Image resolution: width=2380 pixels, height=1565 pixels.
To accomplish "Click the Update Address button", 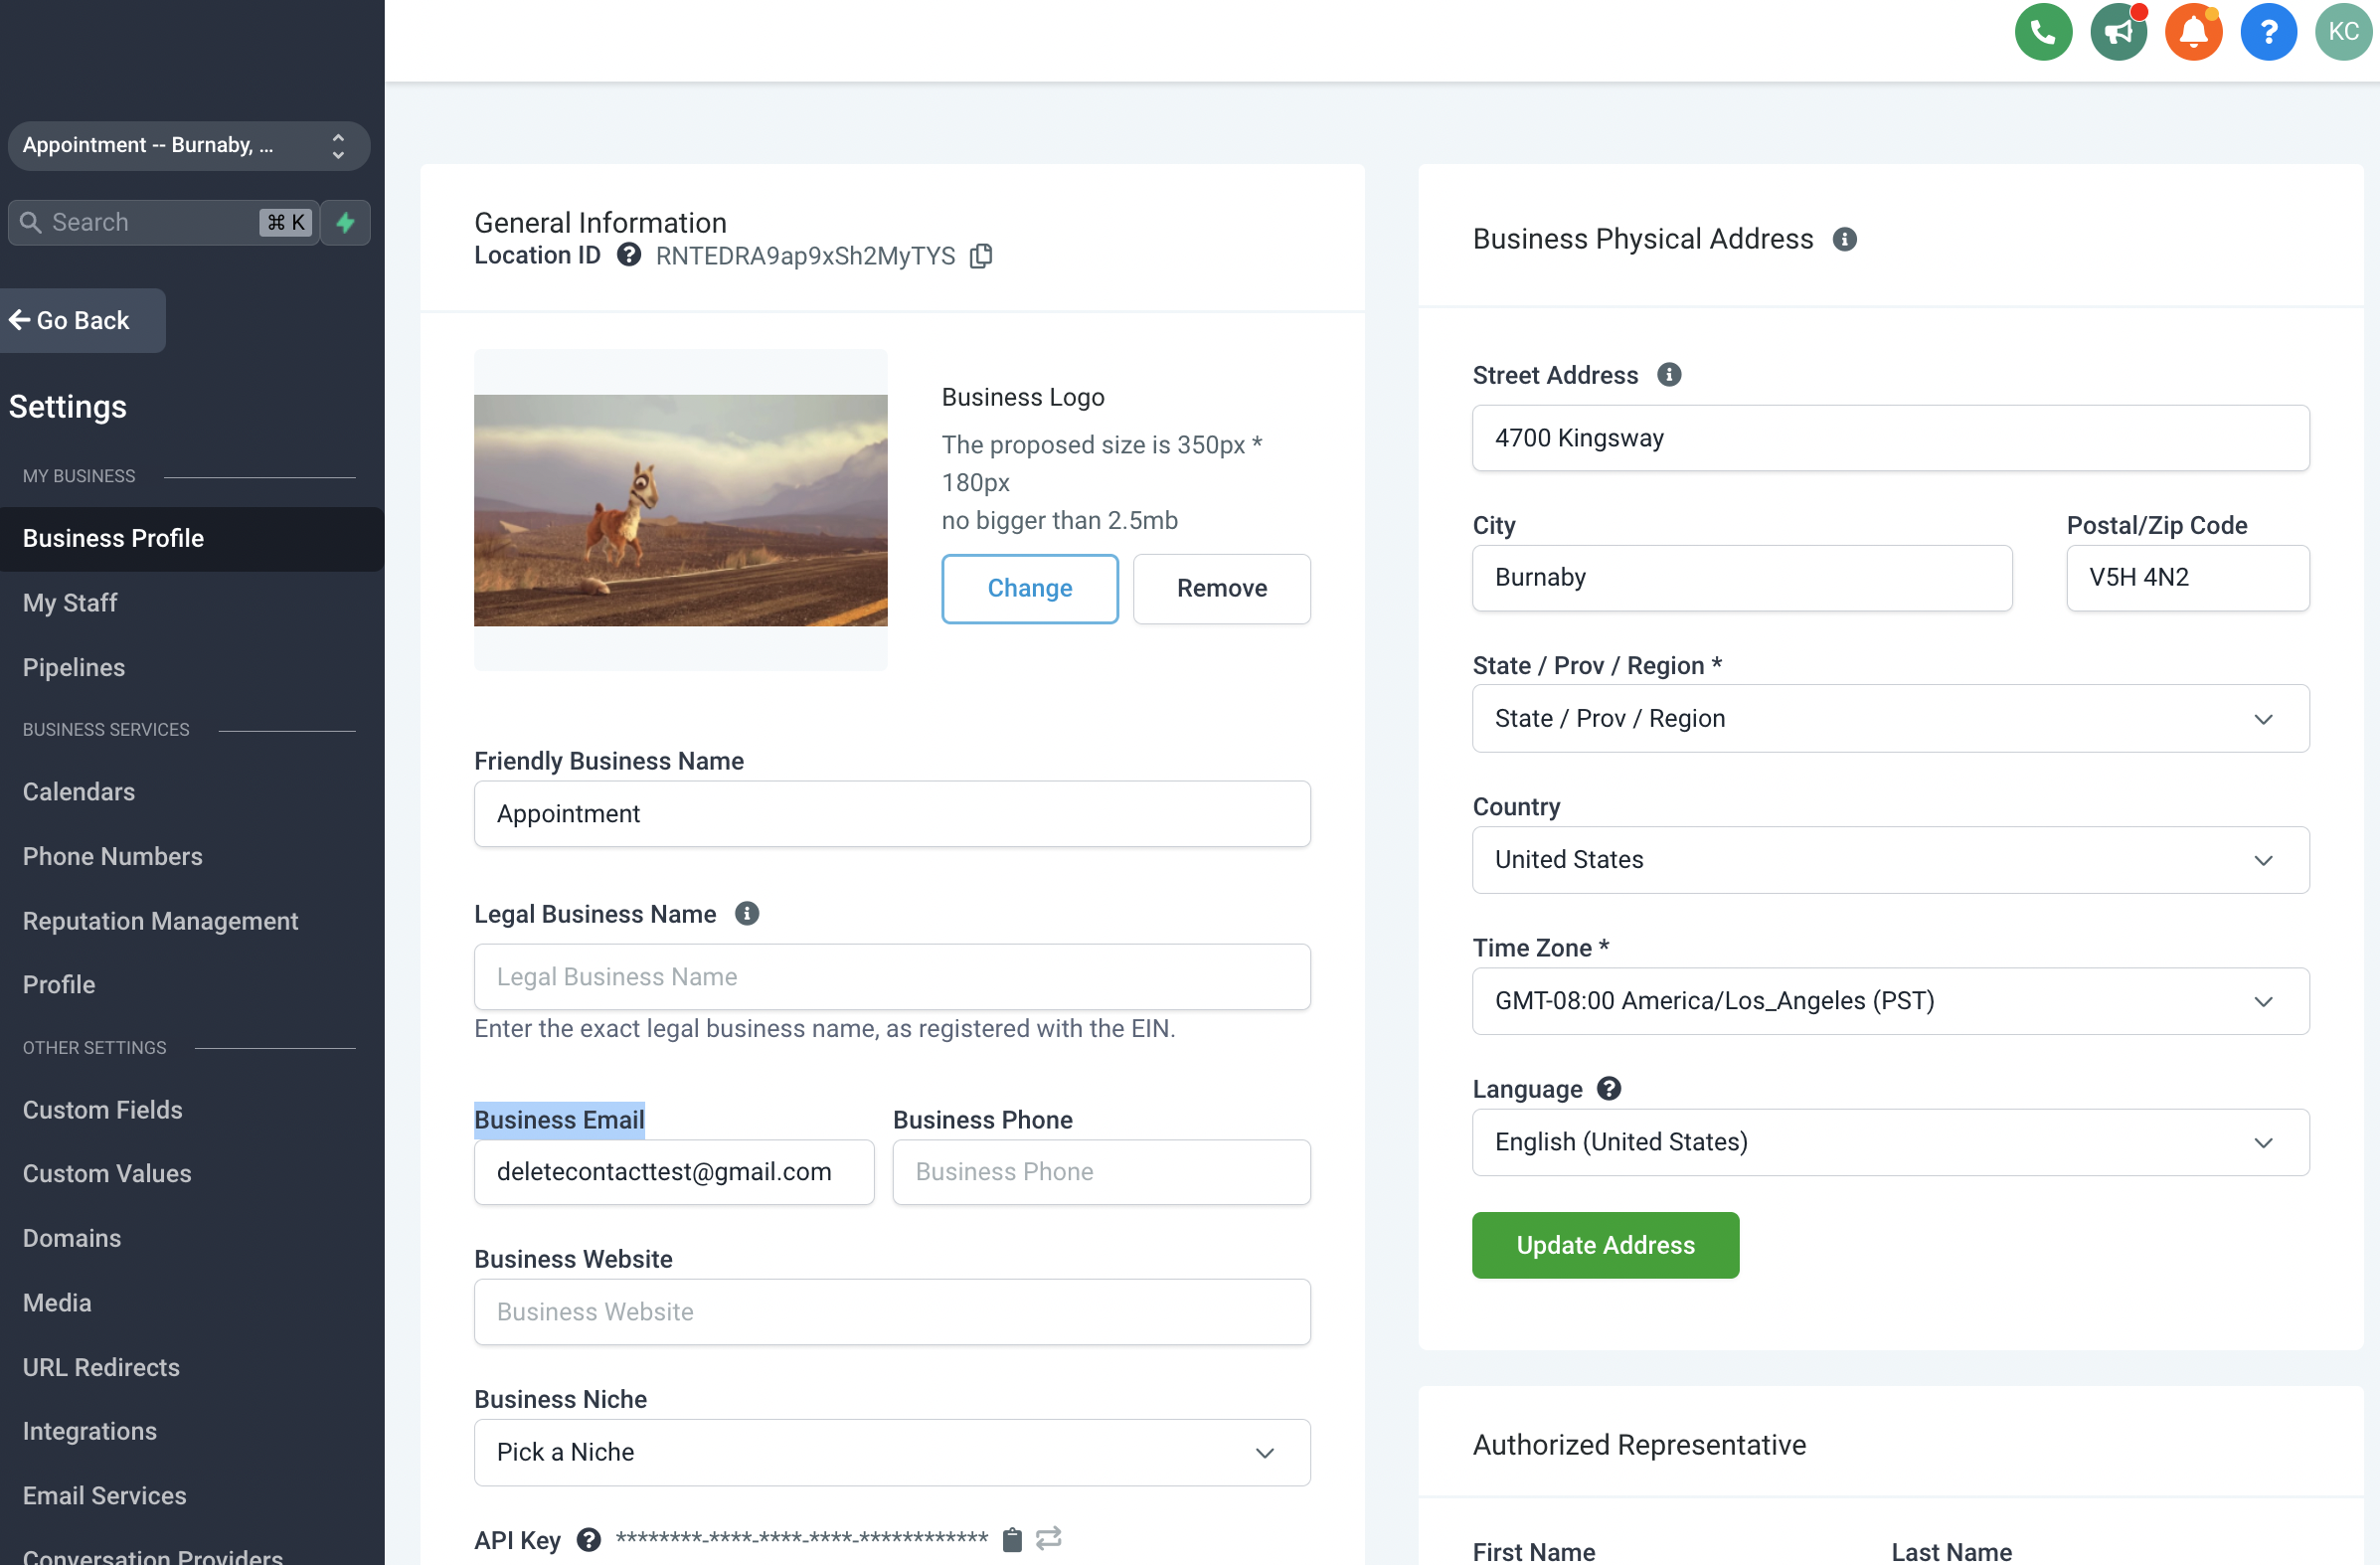I will [1604, 1245].
